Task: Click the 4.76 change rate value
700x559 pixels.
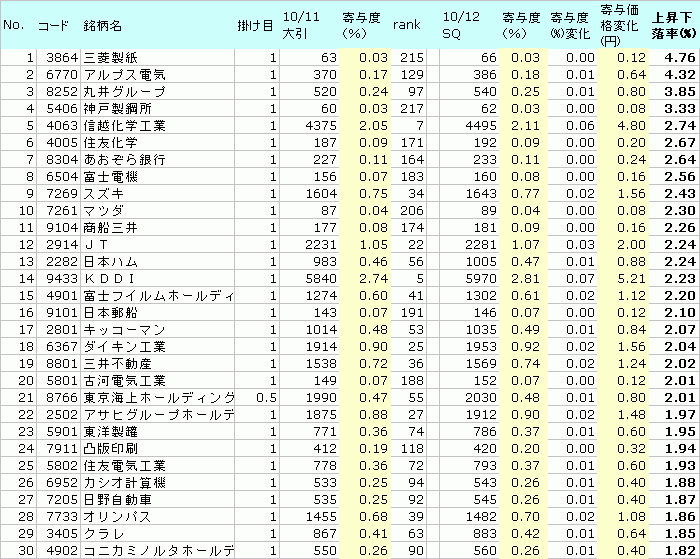Action: click(x=680, y=58)
